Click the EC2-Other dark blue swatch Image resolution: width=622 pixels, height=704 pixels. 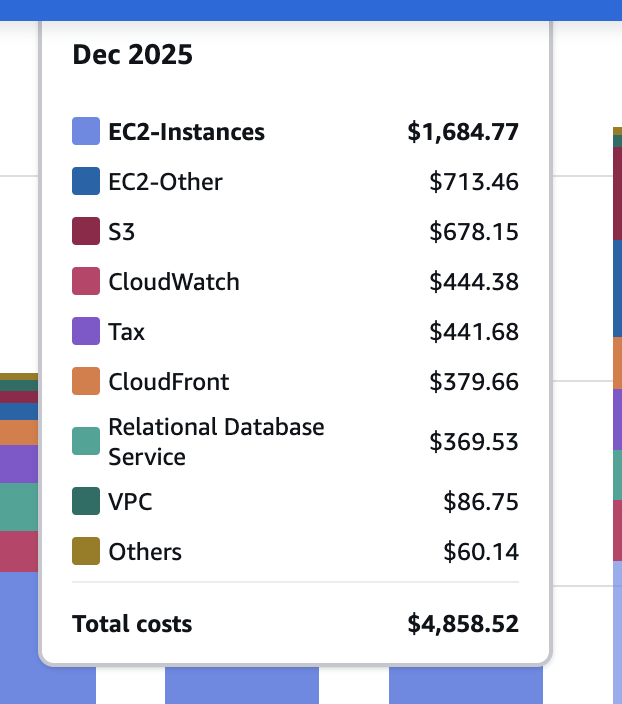pos(86,181)
